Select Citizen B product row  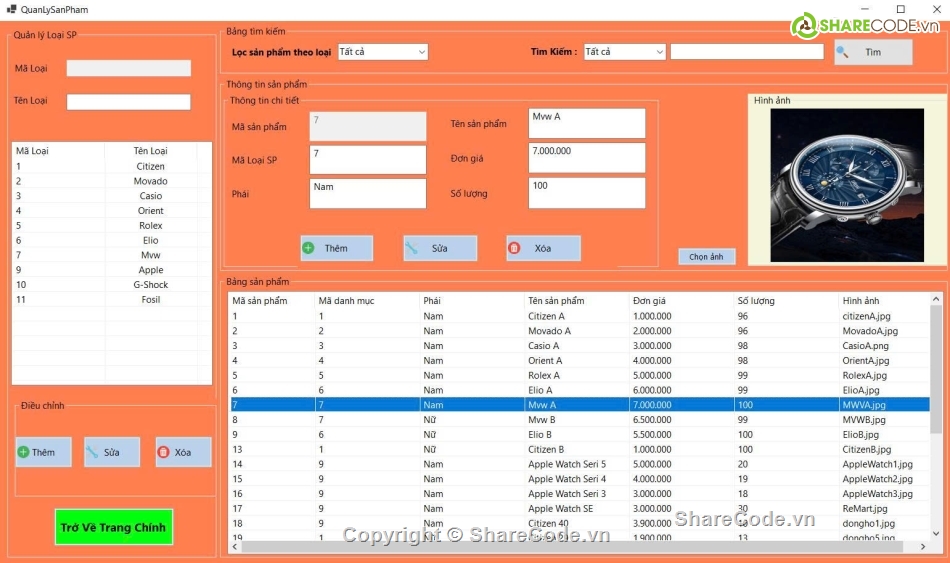pyautogui.click(x=579, y=450)
